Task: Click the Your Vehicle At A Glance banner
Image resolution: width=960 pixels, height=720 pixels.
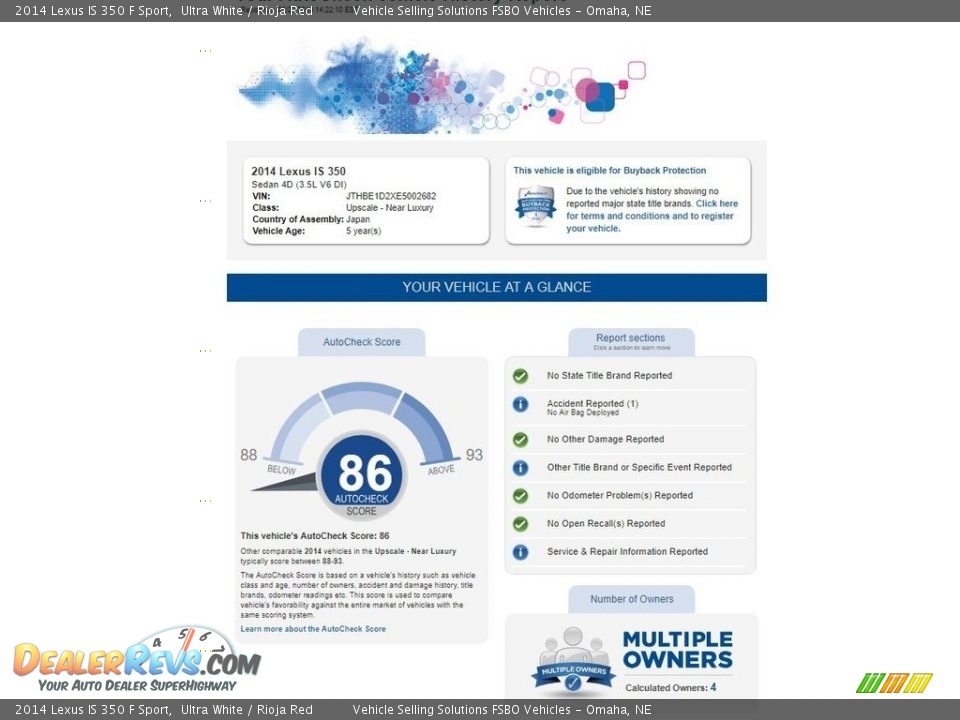Action: [x=497, y=287]
